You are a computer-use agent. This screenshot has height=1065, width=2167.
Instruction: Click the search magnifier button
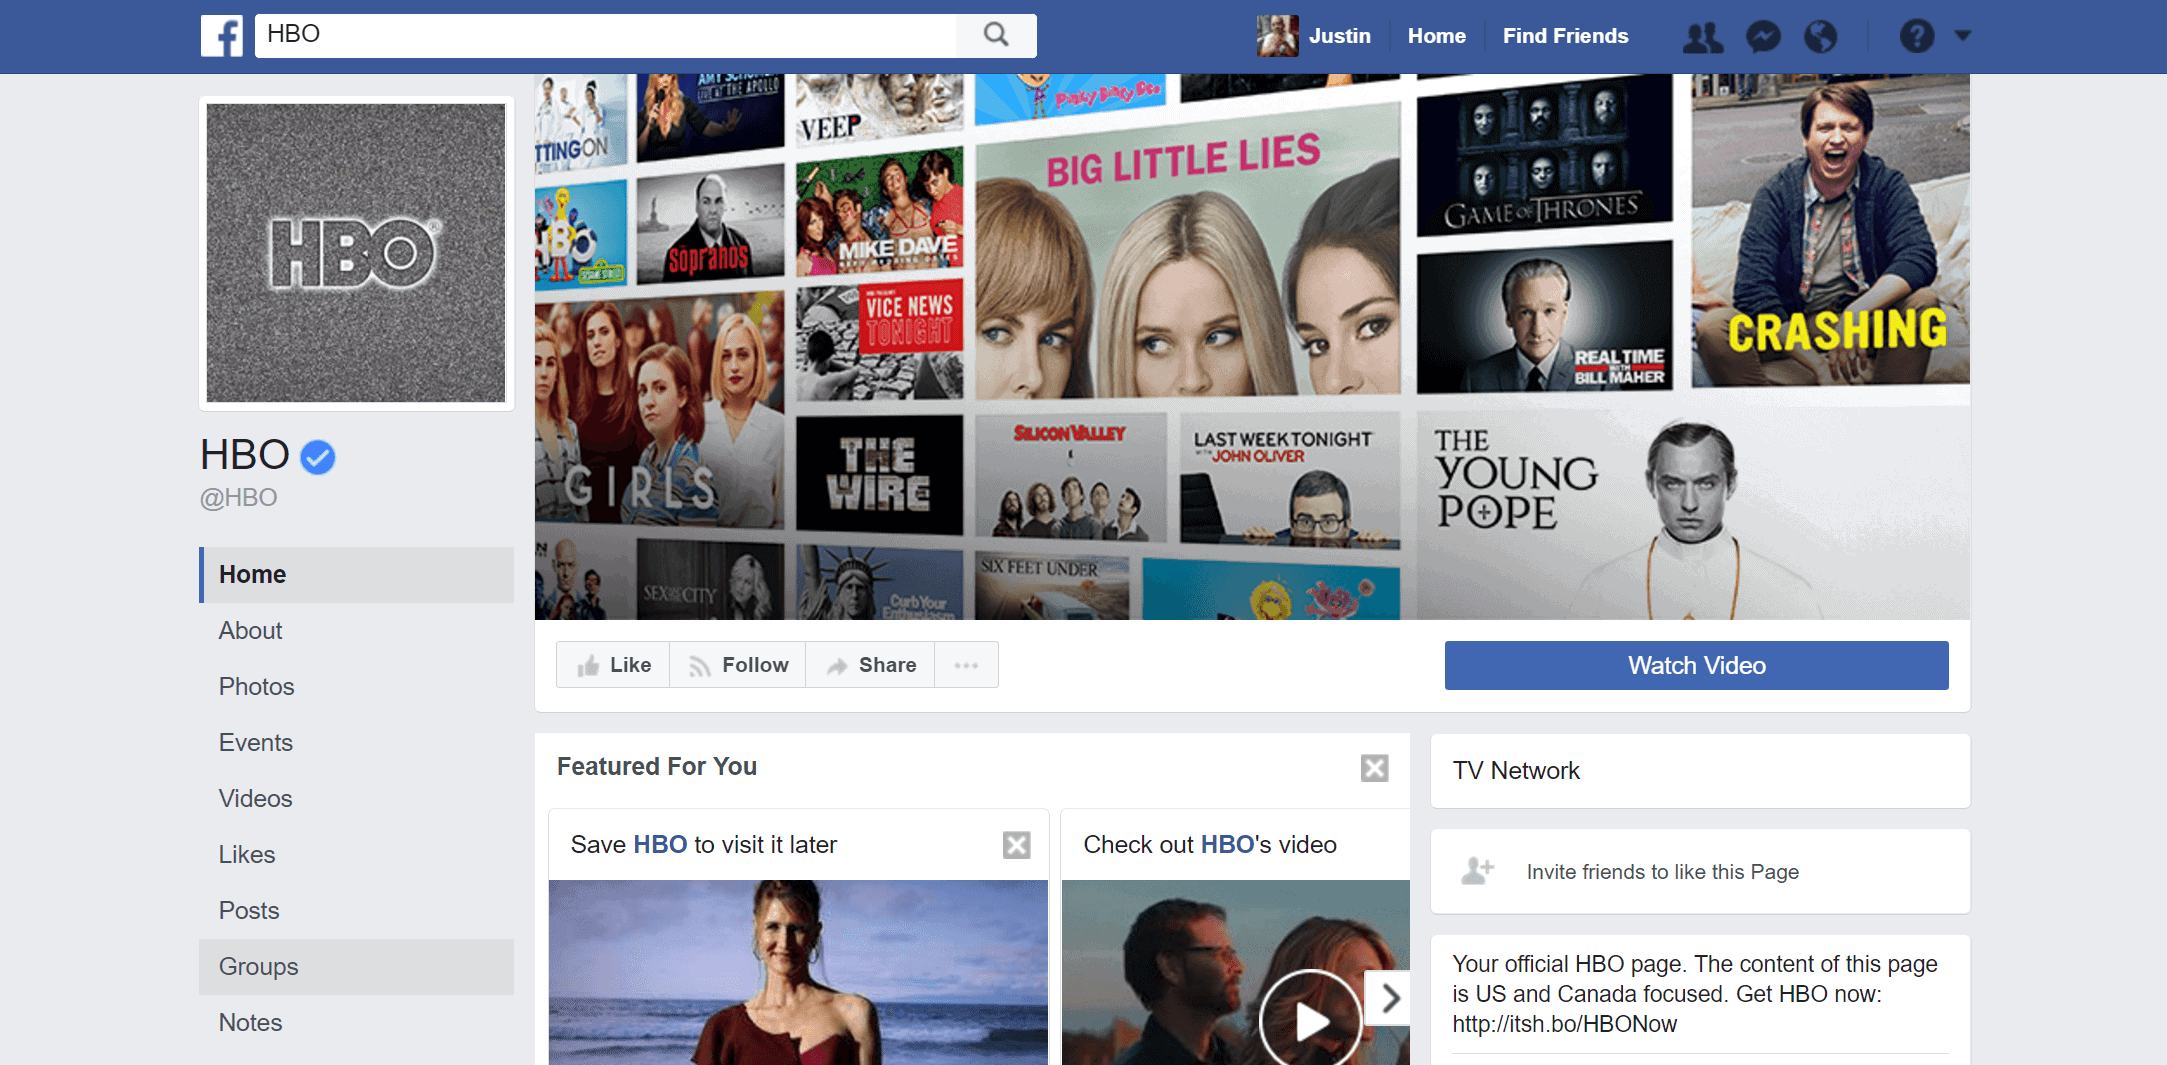point(996,35)
